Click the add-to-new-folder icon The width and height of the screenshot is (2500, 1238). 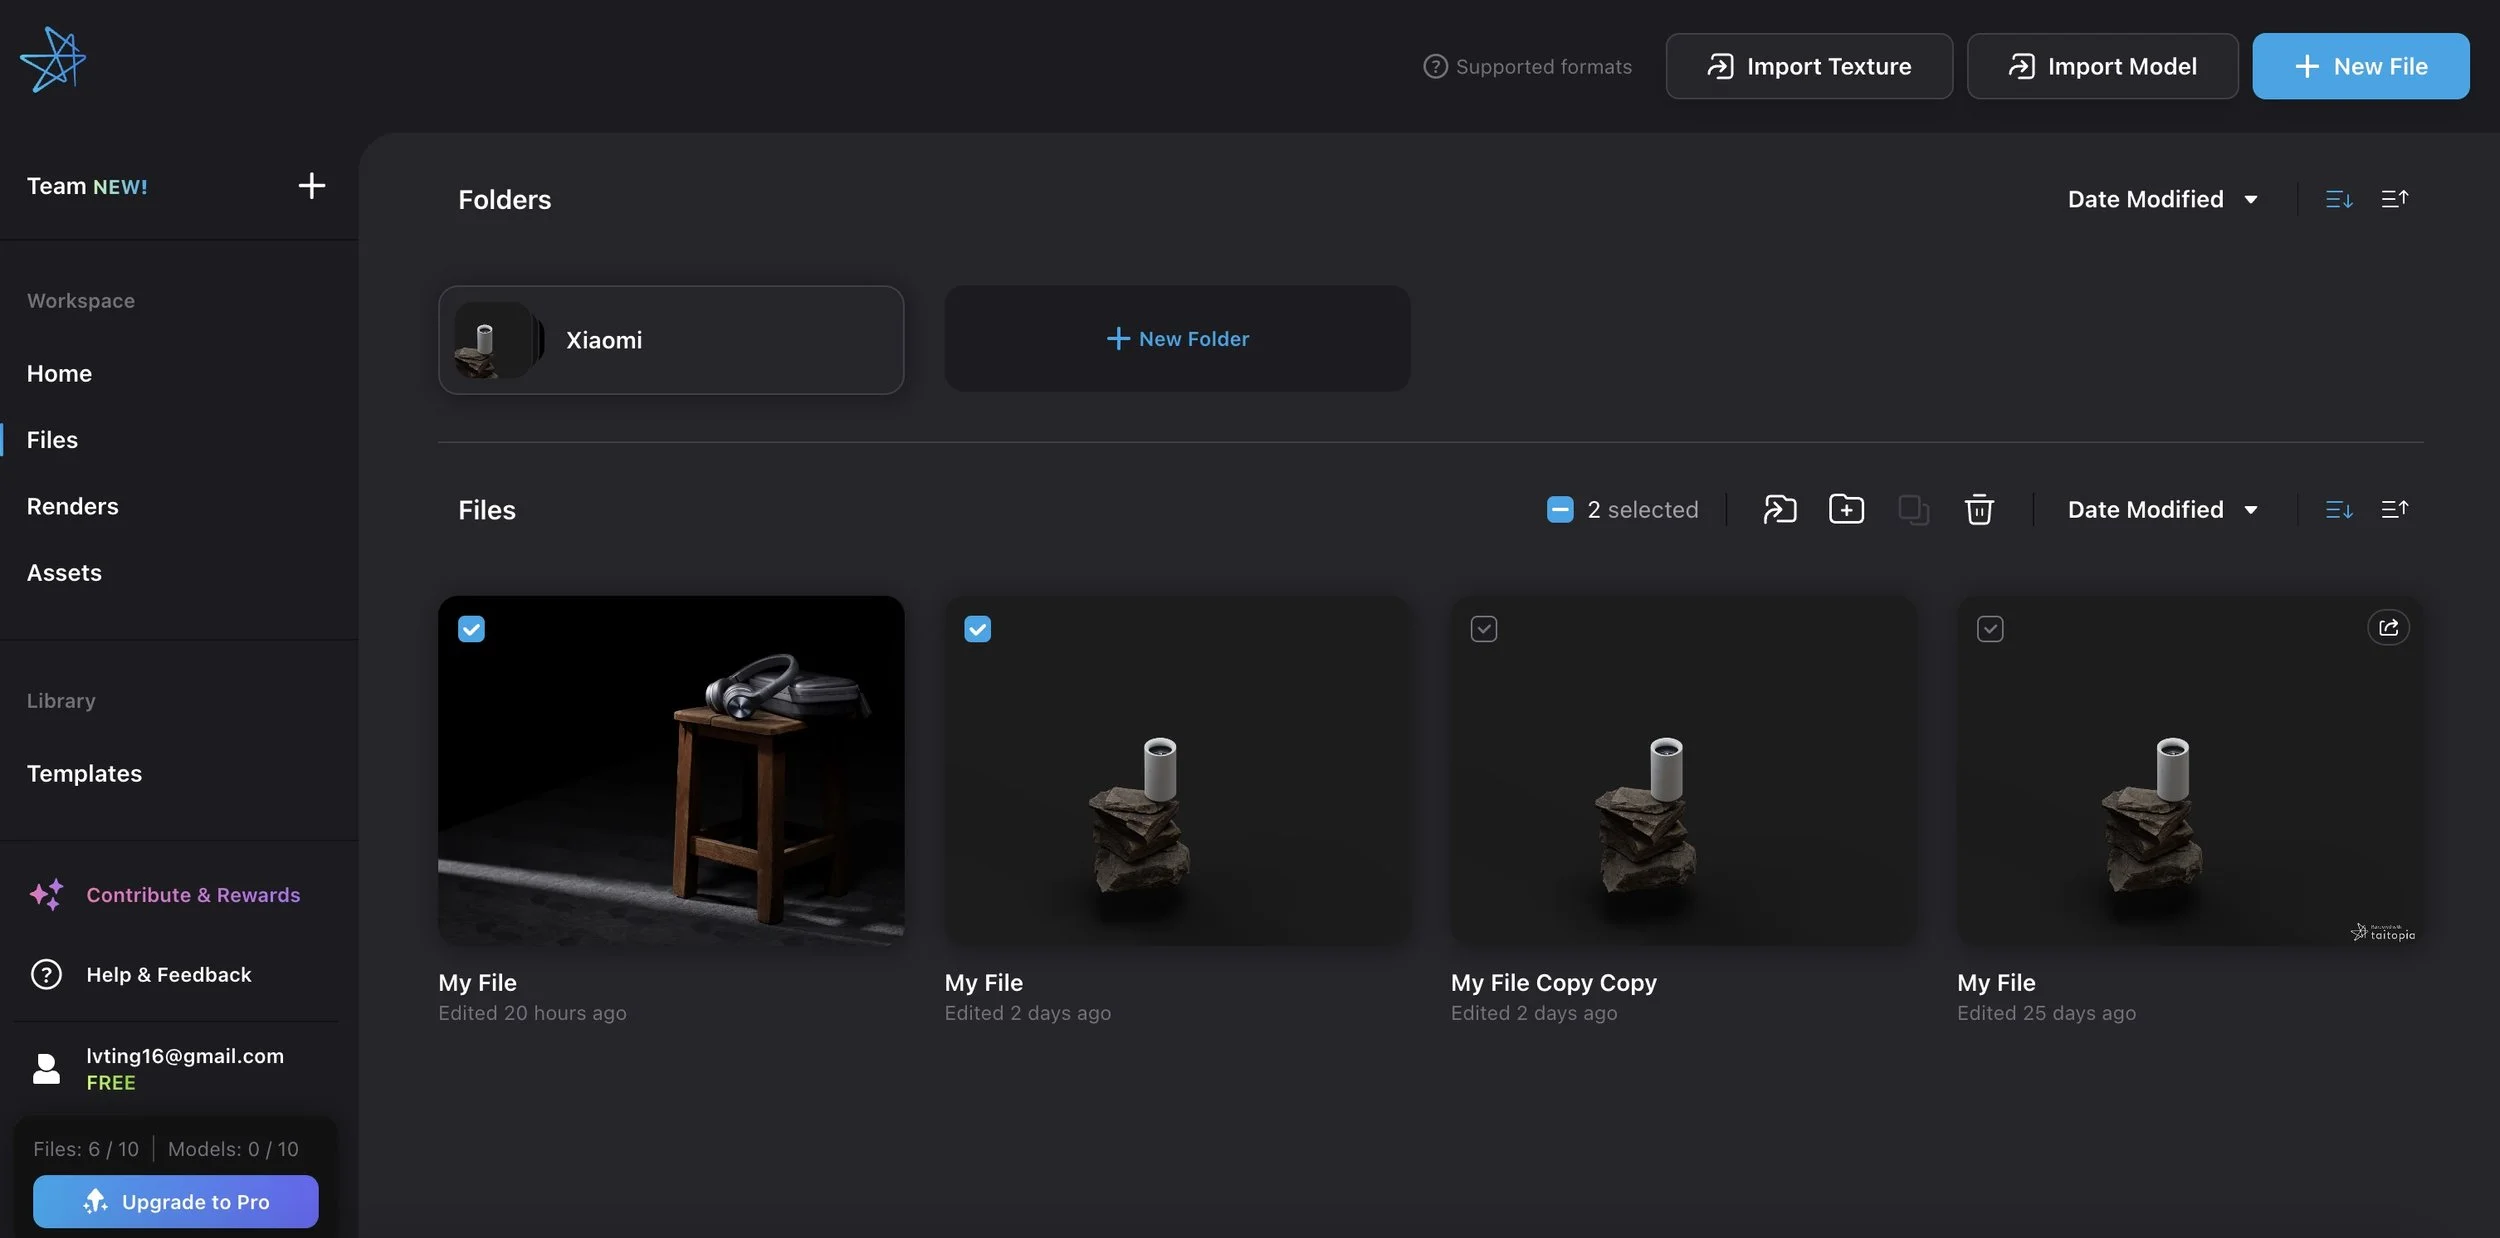point(1846,510)
